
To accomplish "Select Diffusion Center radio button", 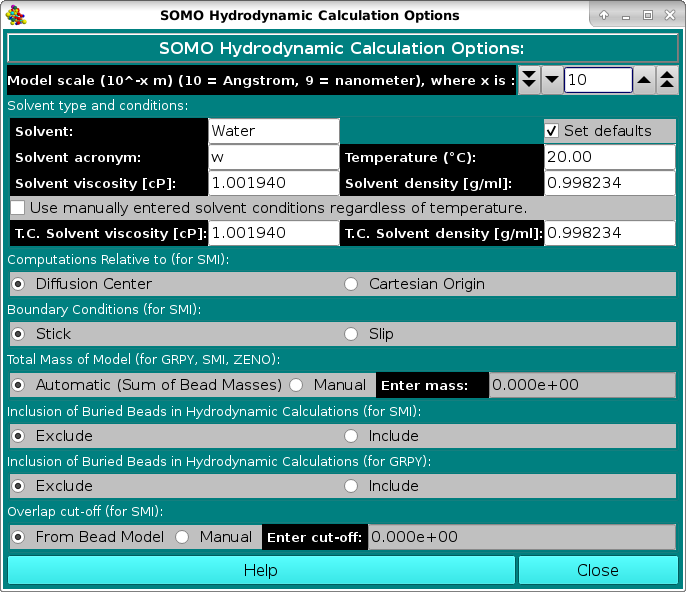I will [18, 284].
